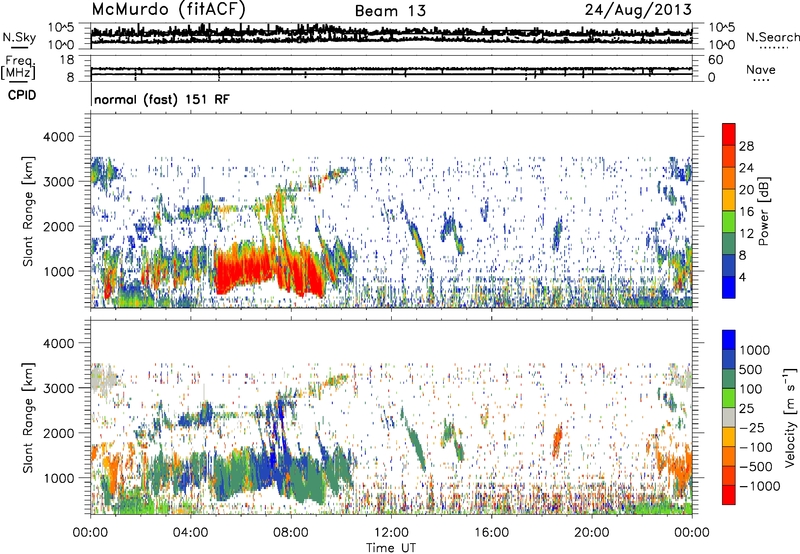Select the Beam 13 heading
Screen dimensions: 800x554
click(x=390, y=11)
